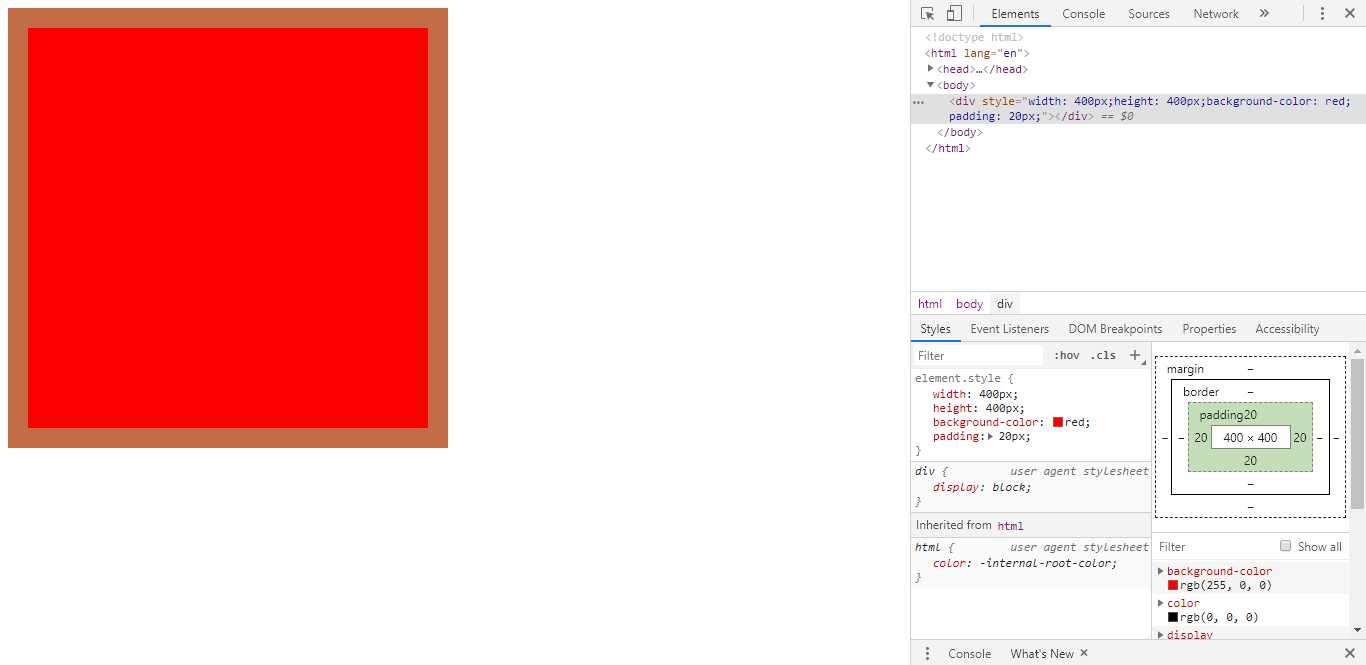Focus the Styles Filter input
This screenshot has width=1366, height=665.
coord(978,356)
